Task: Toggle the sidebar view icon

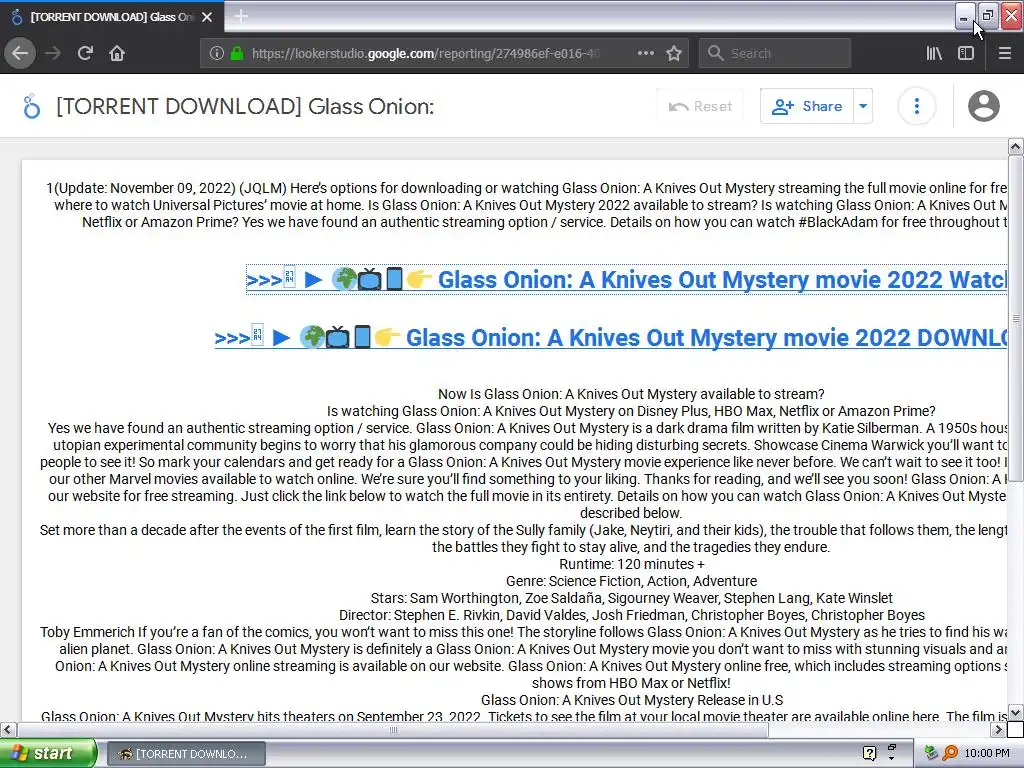Action: tap(966, 54)
